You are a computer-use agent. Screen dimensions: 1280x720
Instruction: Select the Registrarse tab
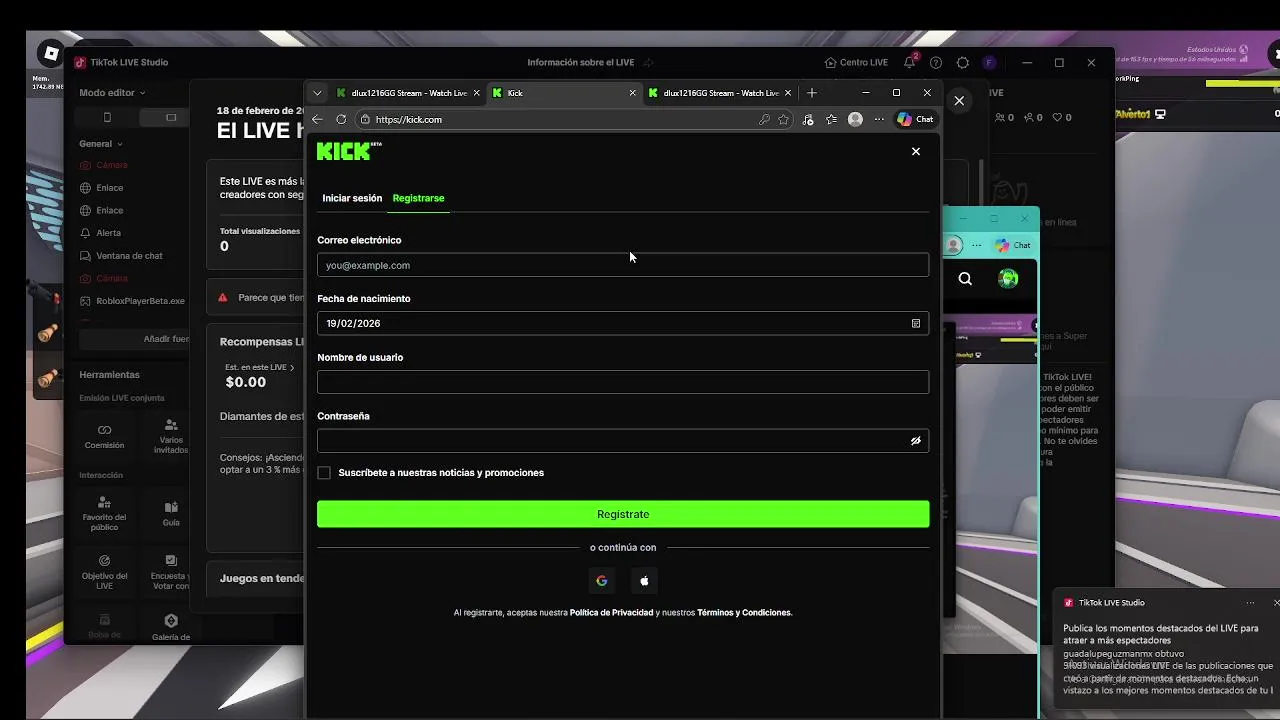click(418, 198)
